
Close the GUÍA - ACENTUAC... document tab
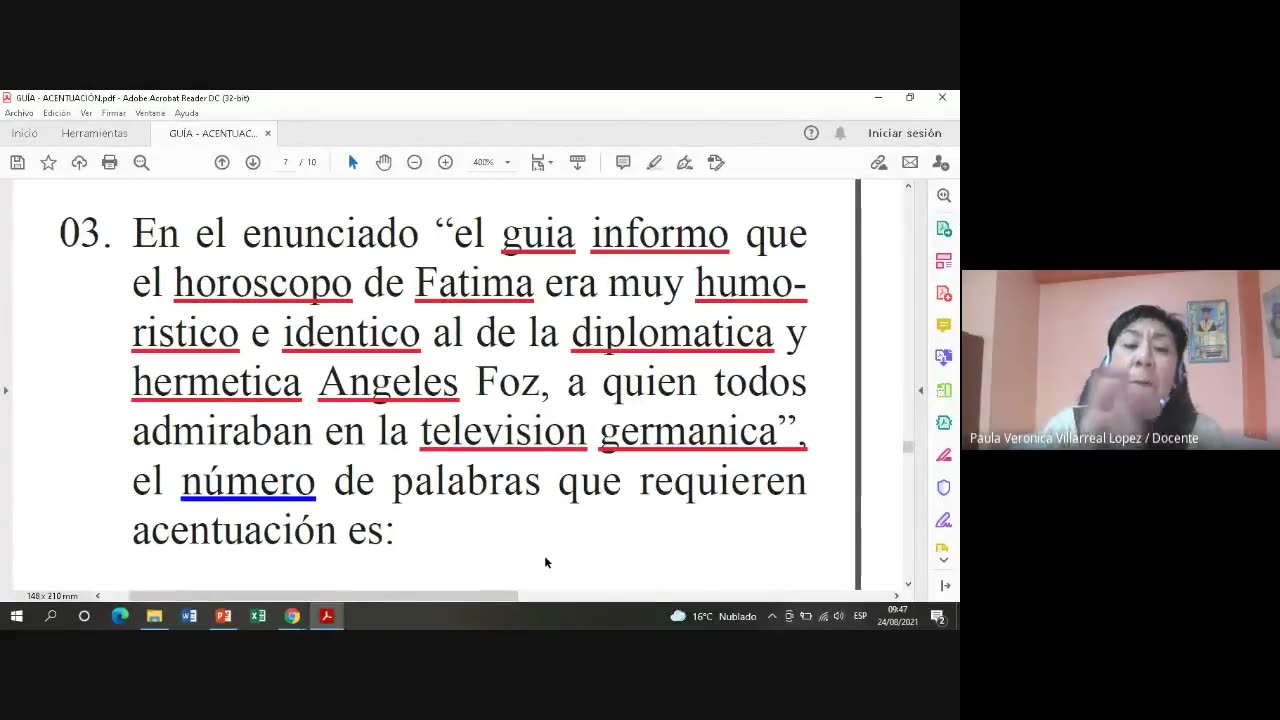268,133
